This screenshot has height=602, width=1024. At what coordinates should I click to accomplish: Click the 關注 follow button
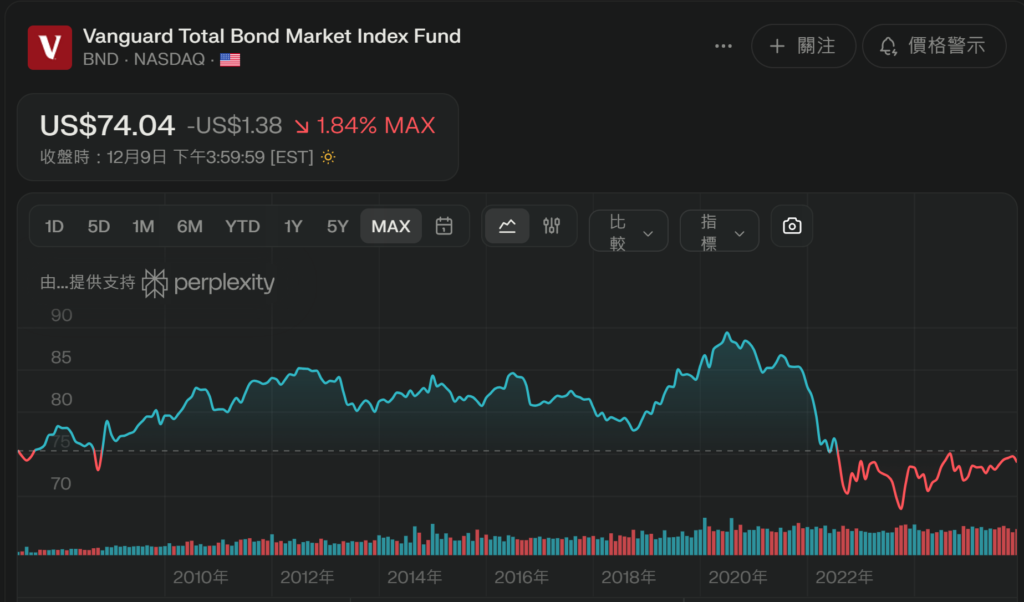804,46
